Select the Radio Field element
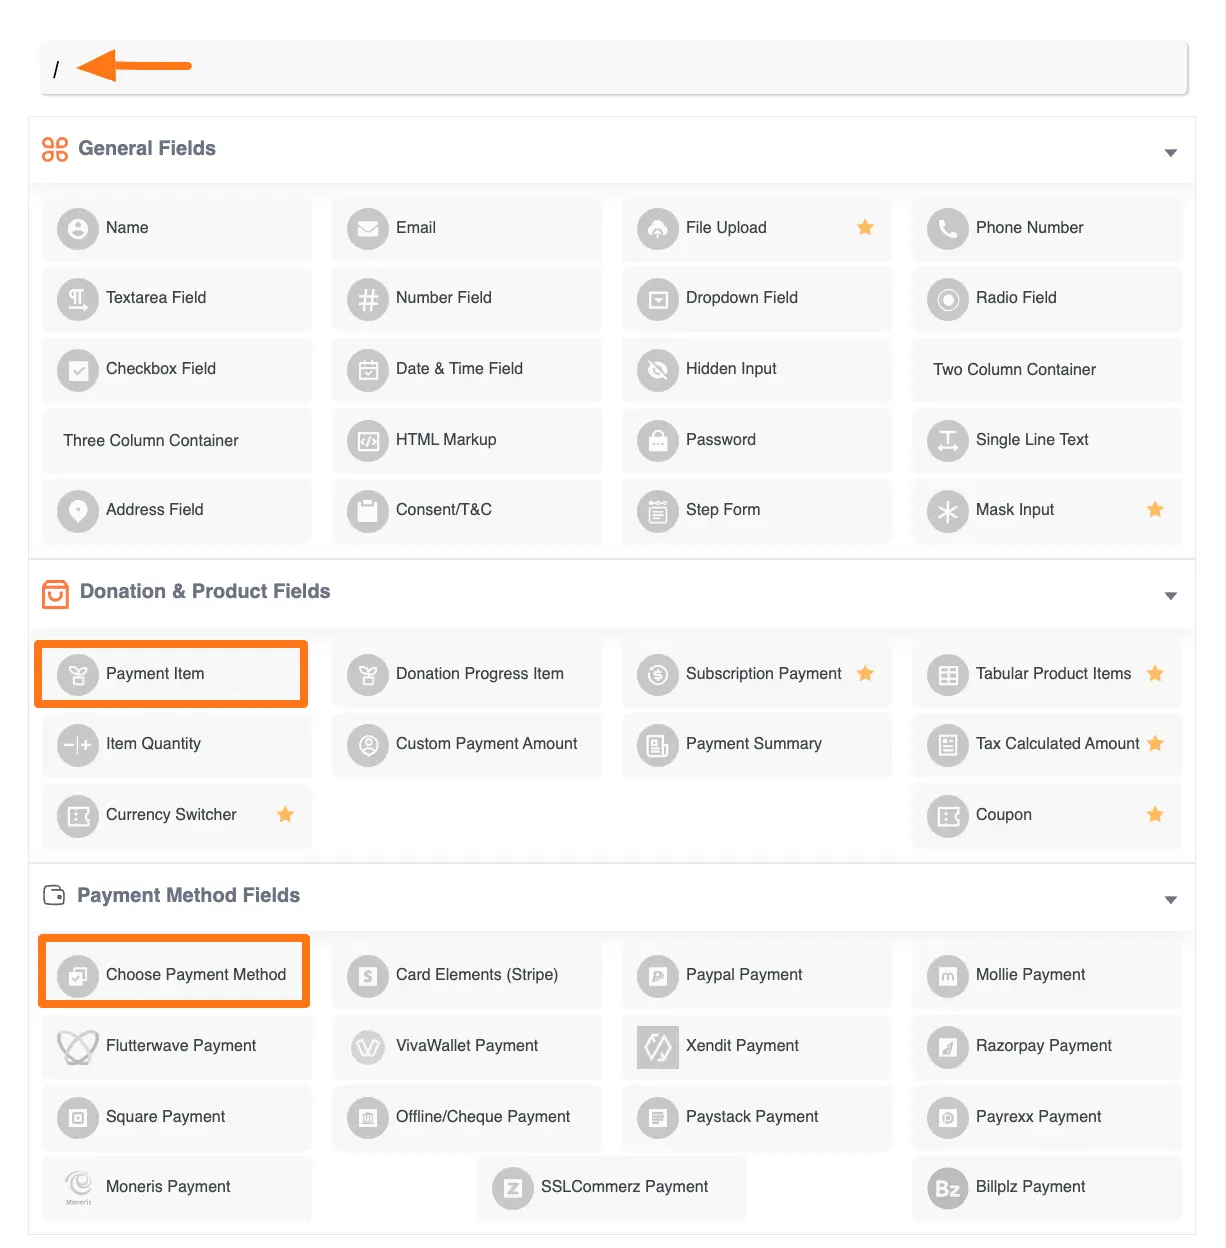The image size is (1226, 1248). [1045, 298]
